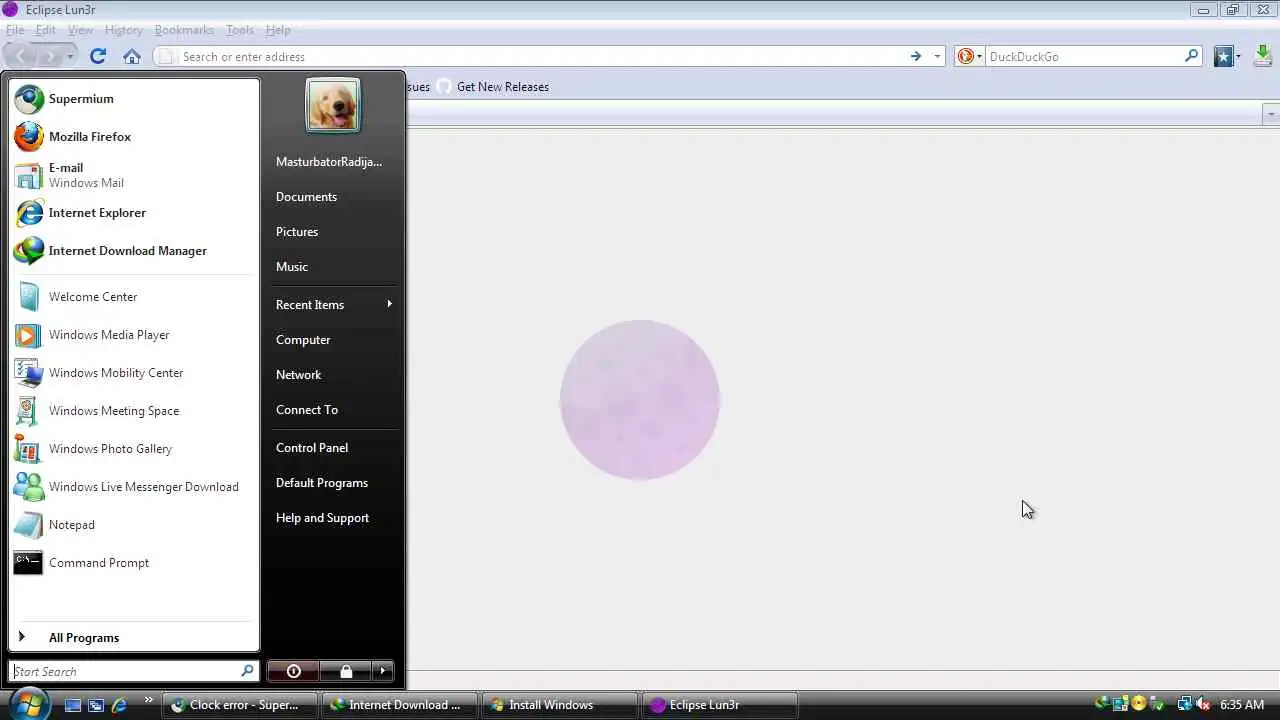Open Internet Download Manager shortcut

[x=133, y=251]
